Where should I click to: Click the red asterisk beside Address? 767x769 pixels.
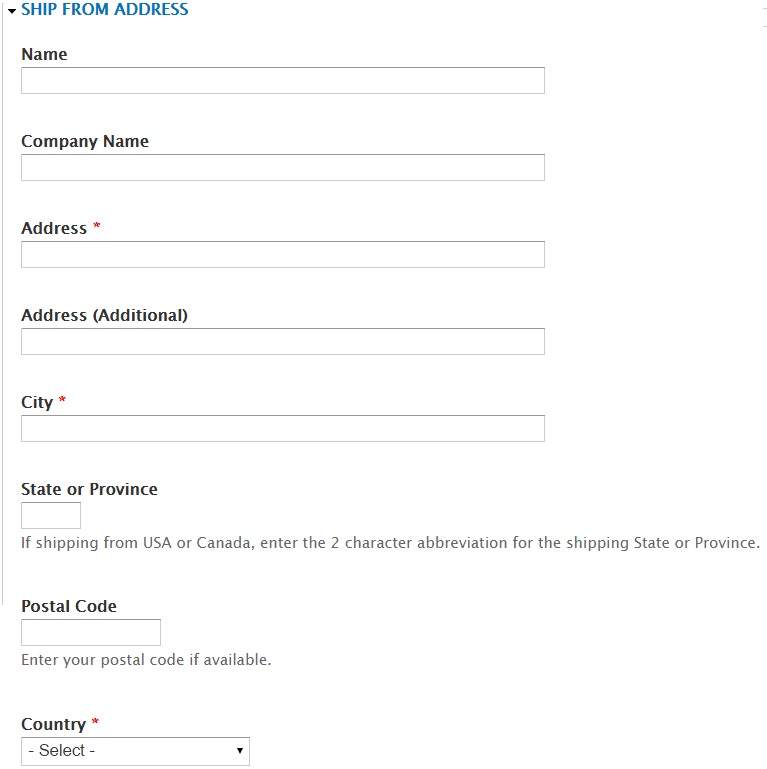tap(97, 226)
